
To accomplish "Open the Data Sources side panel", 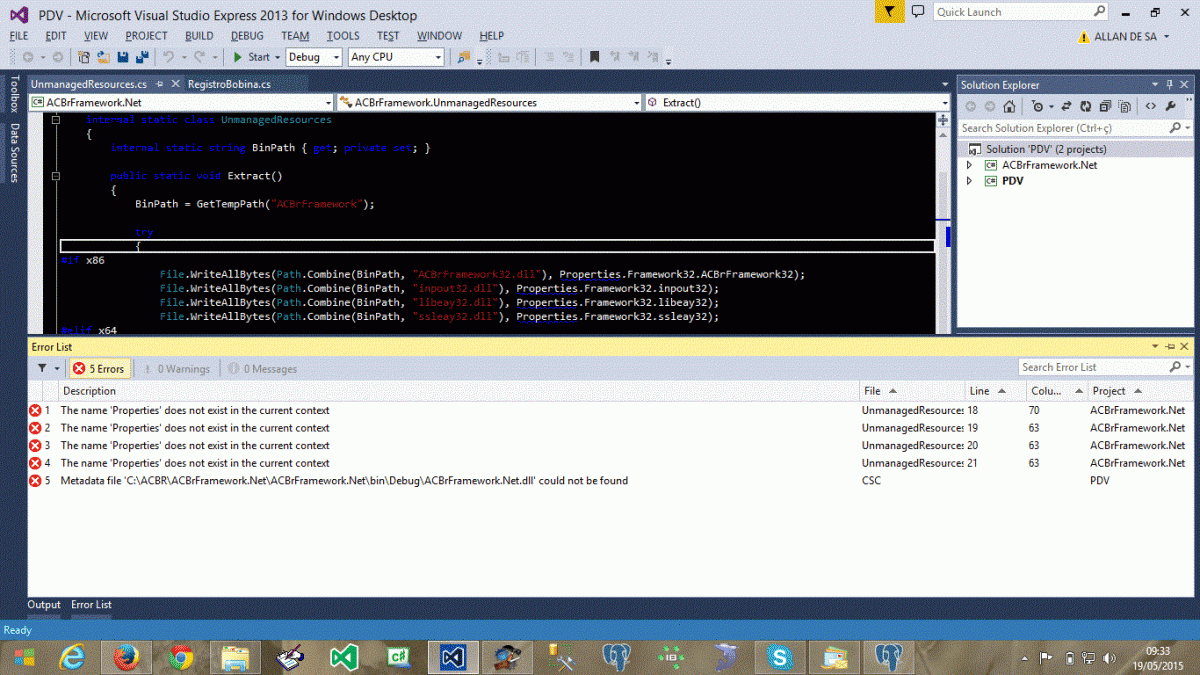I will click(14, 152).
